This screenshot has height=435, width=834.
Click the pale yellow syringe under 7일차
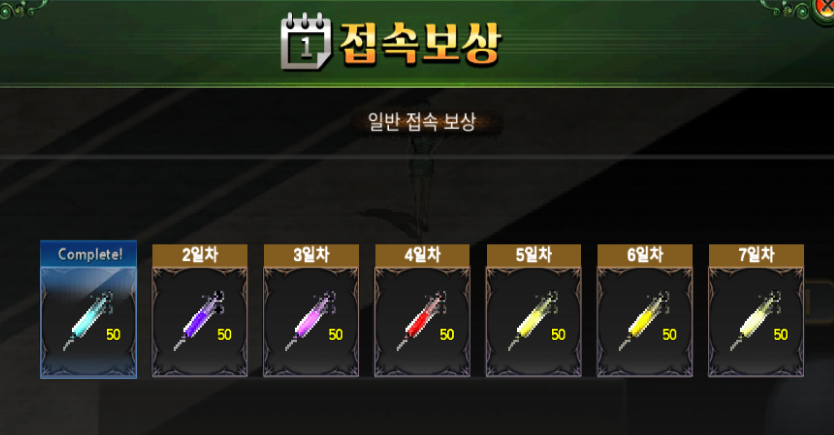click(755, 320)
